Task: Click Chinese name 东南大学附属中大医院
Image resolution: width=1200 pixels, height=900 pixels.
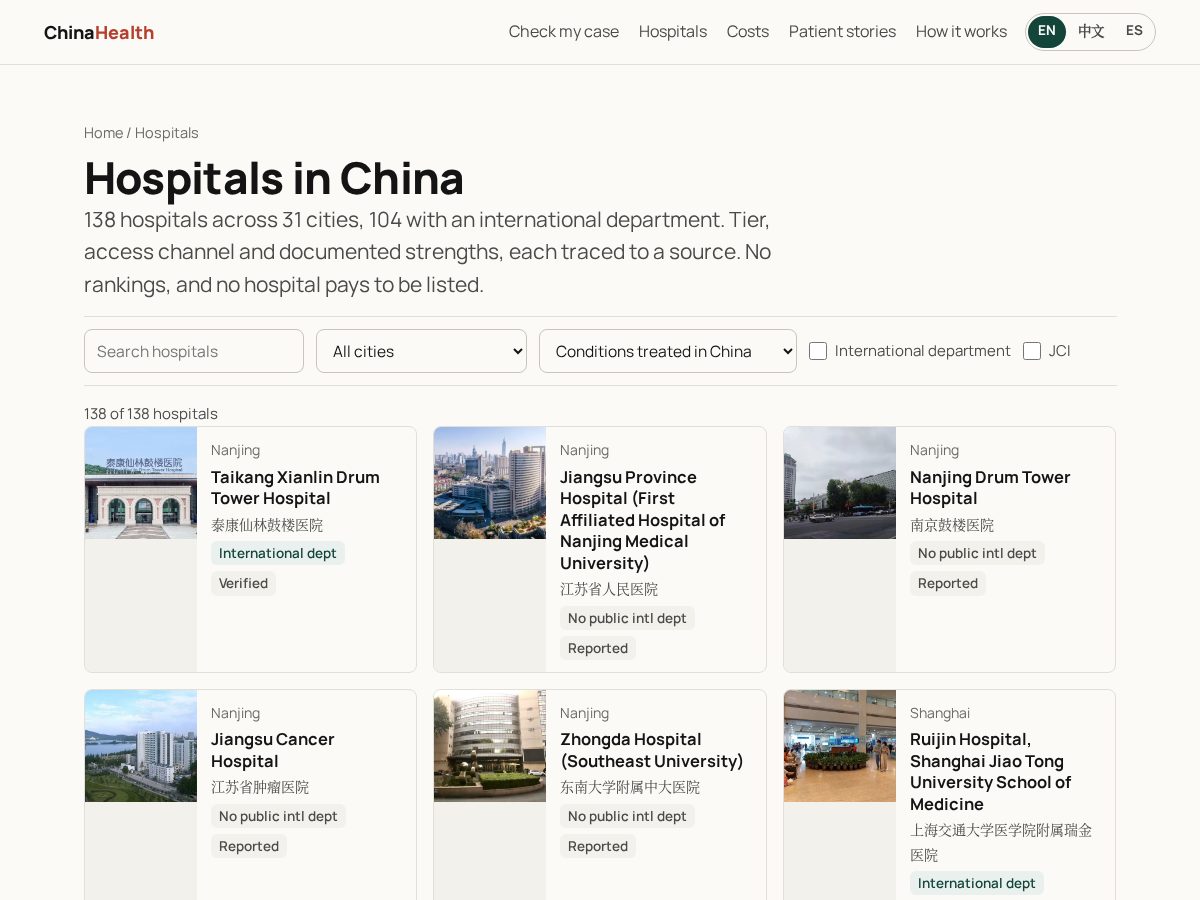Action: [630, 787]
